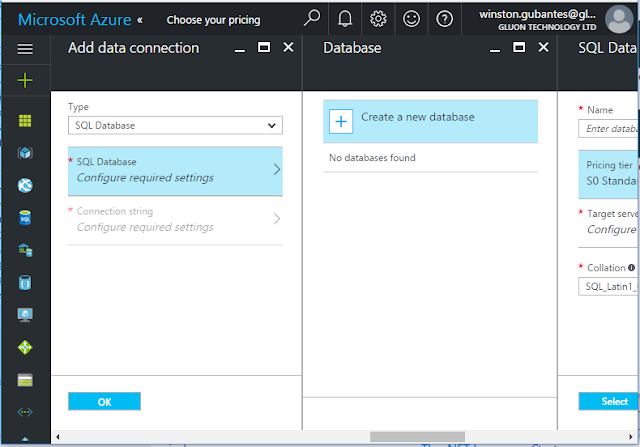Open the search magnifier in top bar
Image resolution: width=640 pixels, height=447 pixels.
pos(312,18)
